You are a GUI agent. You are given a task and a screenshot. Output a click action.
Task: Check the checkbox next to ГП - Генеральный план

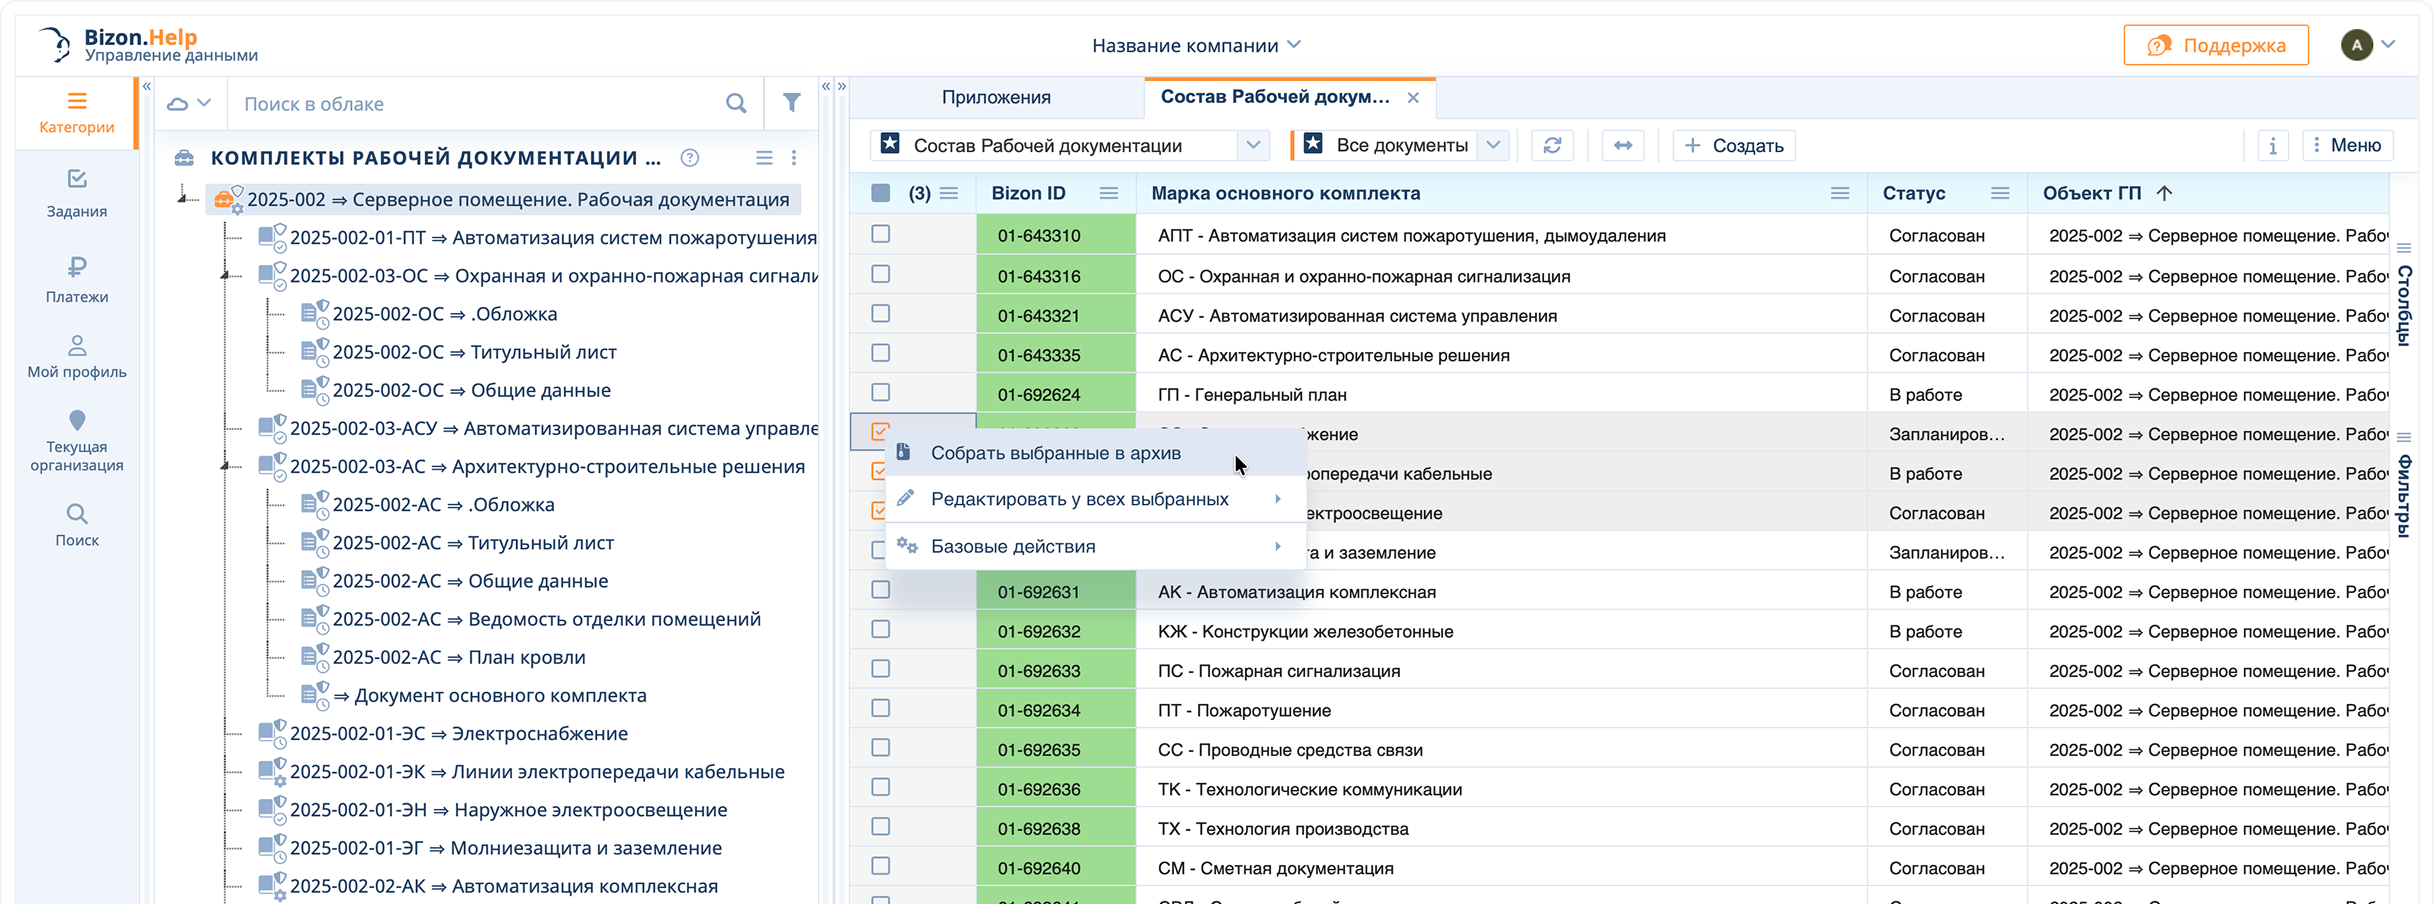tap(880, 393)
